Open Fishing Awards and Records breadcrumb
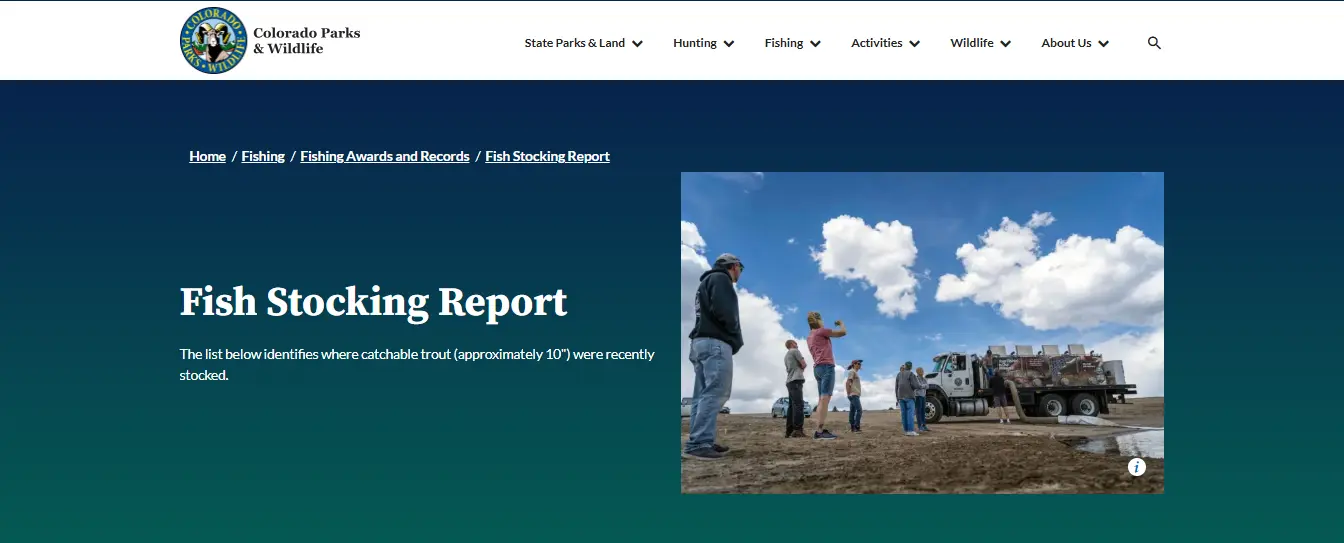Viewport: 1344px width, 543px height. tap(385, 156)
